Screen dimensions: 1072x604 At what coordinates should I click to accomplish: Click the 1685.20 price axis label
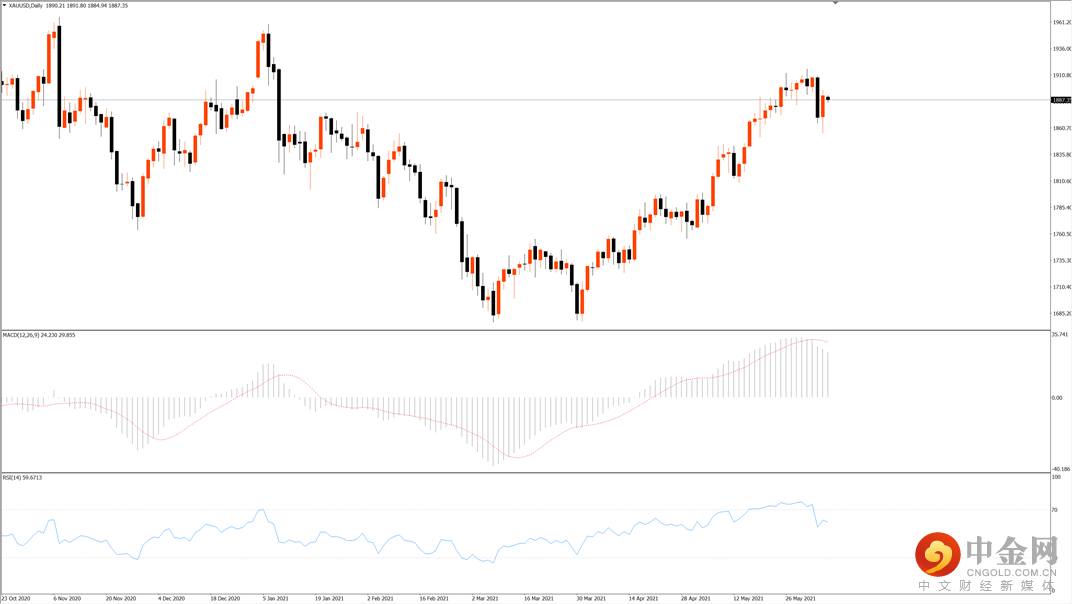[x=1061, y=313]
